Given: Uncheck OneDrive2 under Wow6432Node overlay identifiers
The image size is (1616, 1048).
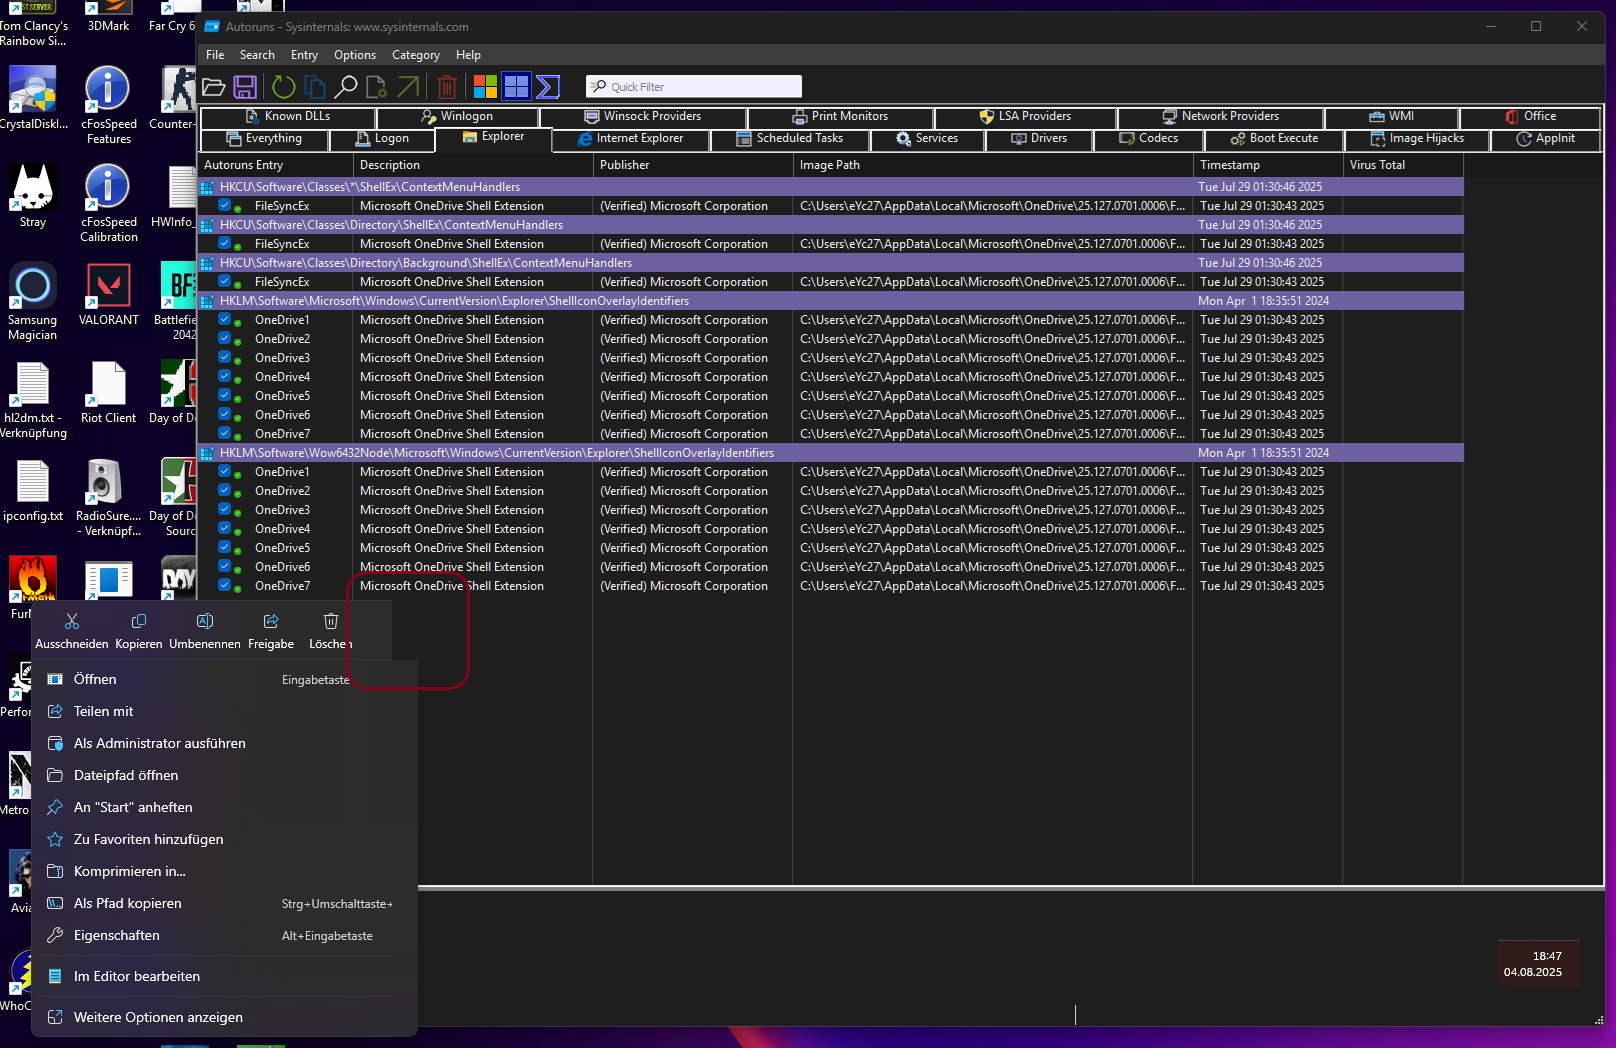Looking at the screenshot, I should (x=225, y=490).
